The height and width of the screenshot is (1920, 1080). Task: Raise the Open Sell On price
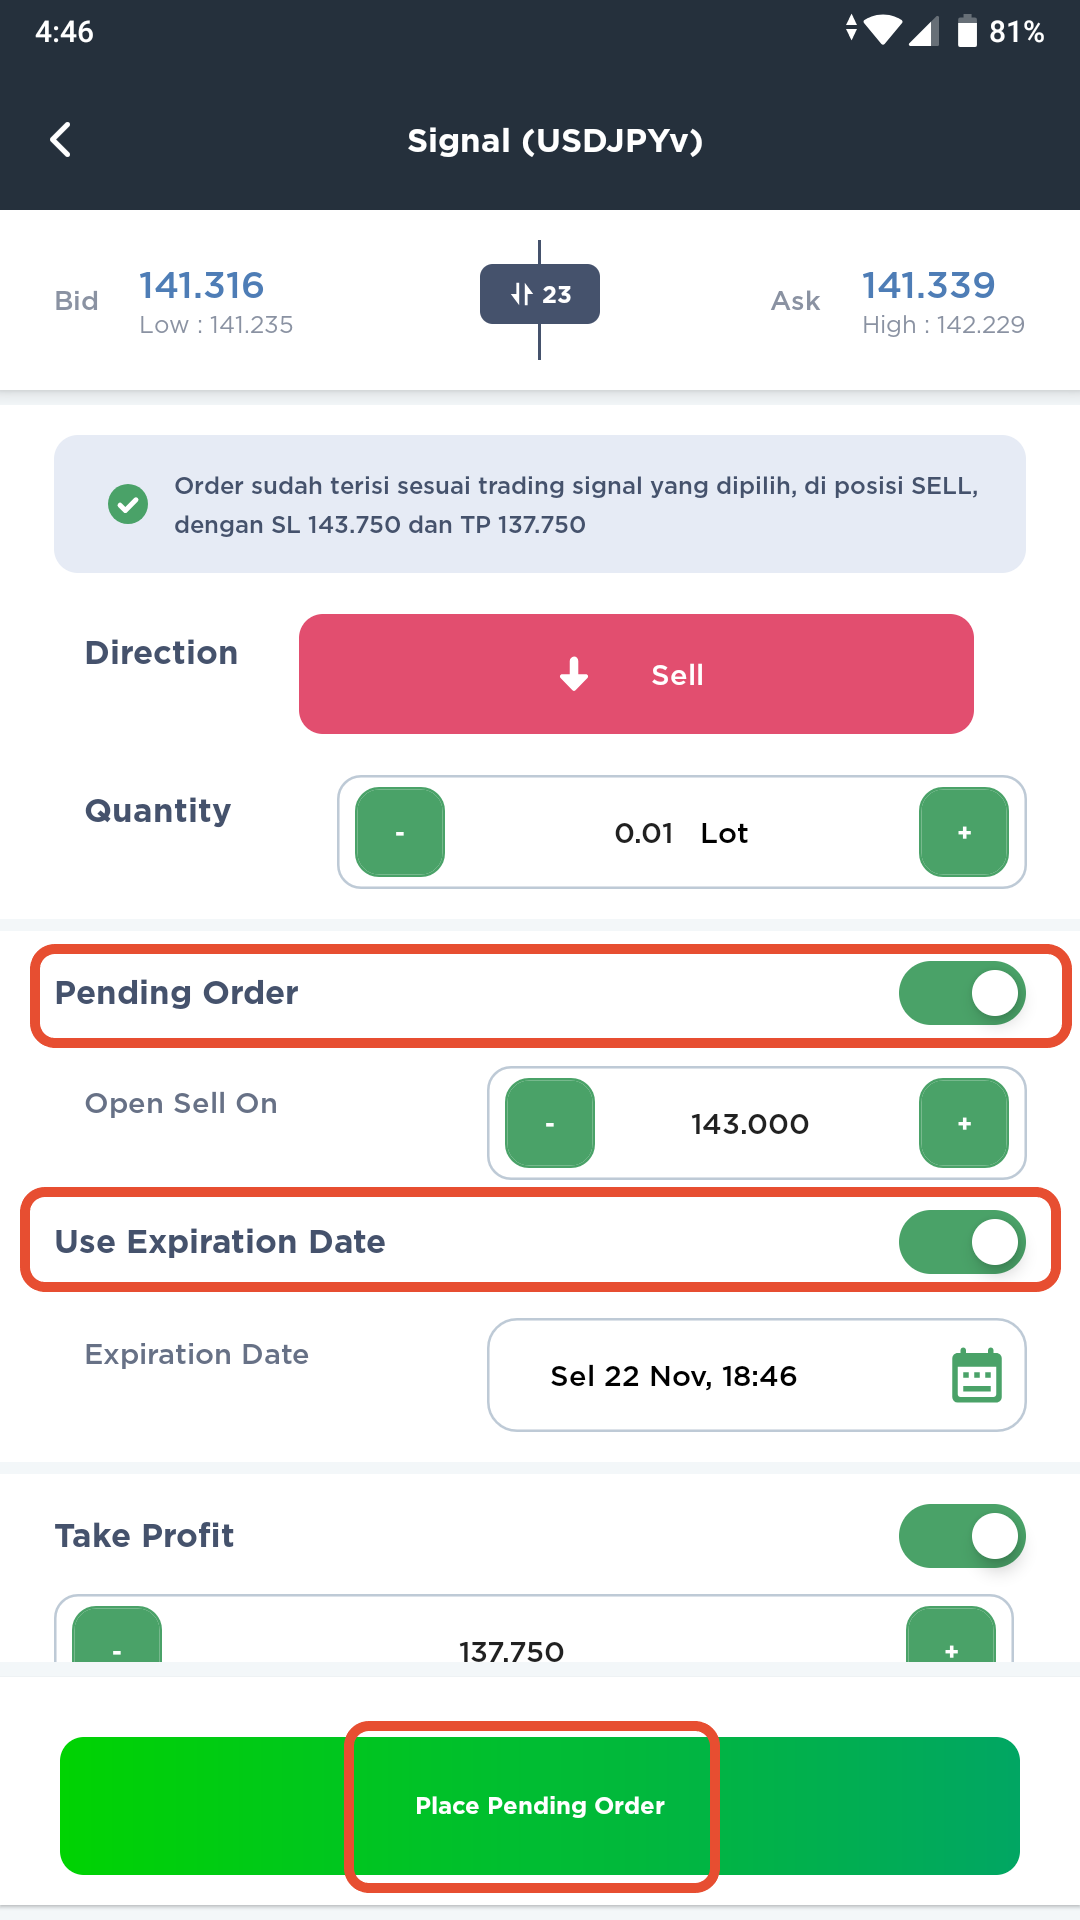click(x=964, y=1123)
